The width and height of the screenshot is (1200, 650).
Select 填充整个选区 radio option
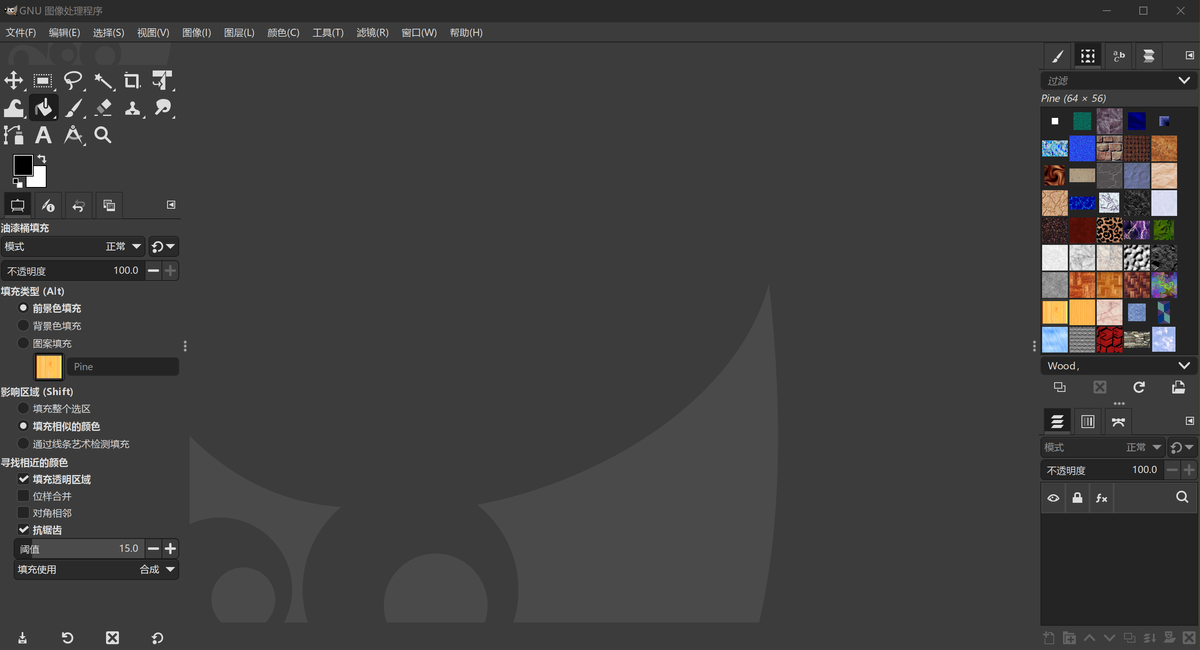(x=24, y=409)
